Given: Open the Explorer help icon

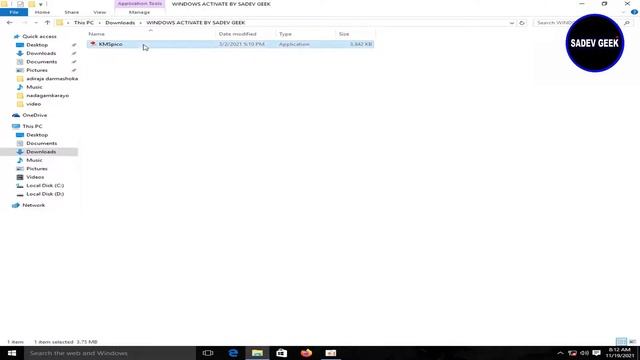Looking at the screenshot, I should (x=634, y=12).
